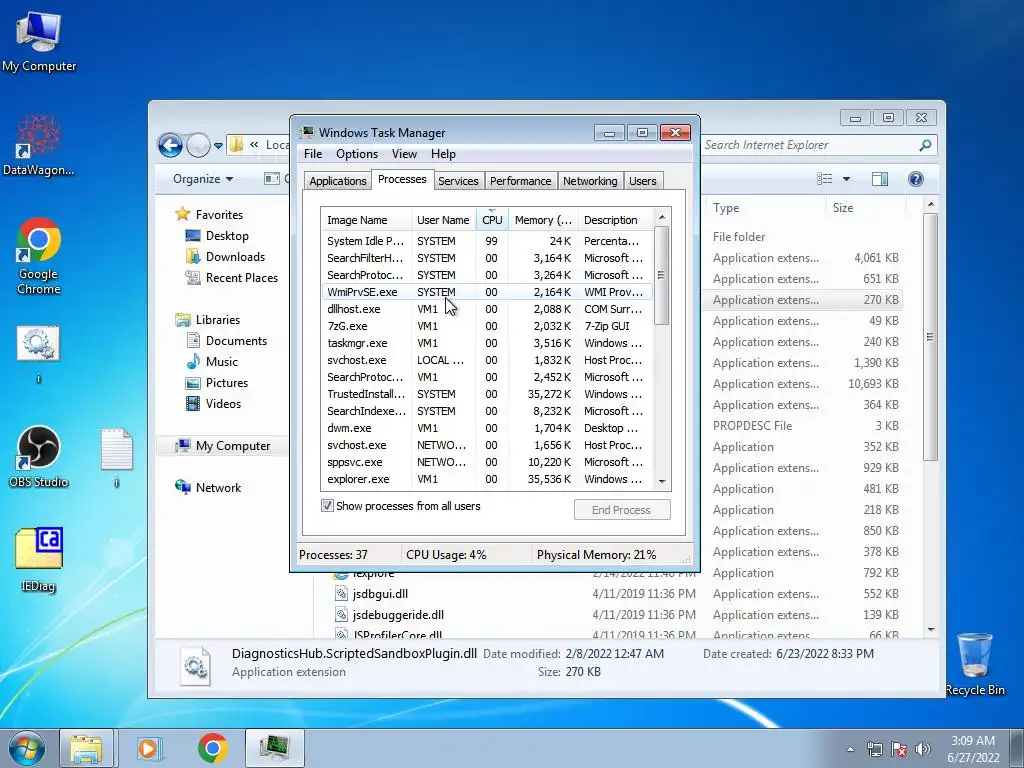Sort processes by the CPU column

(x=492, y=220)
